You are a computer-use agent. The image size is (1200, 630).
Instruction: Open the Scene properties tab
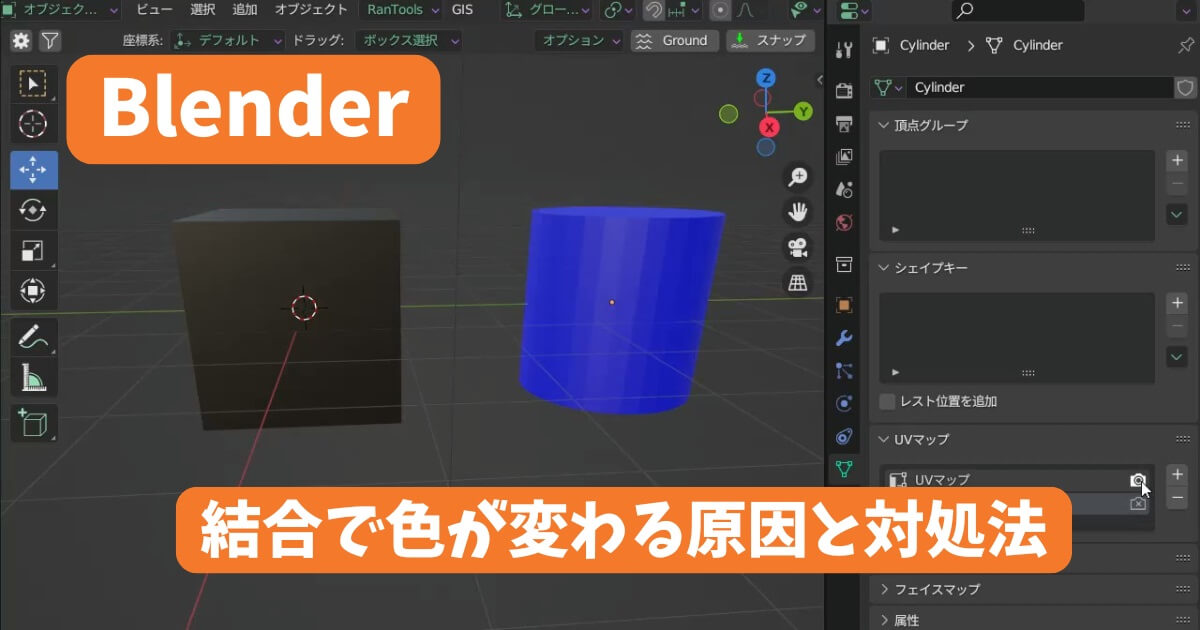click(844, 189)
